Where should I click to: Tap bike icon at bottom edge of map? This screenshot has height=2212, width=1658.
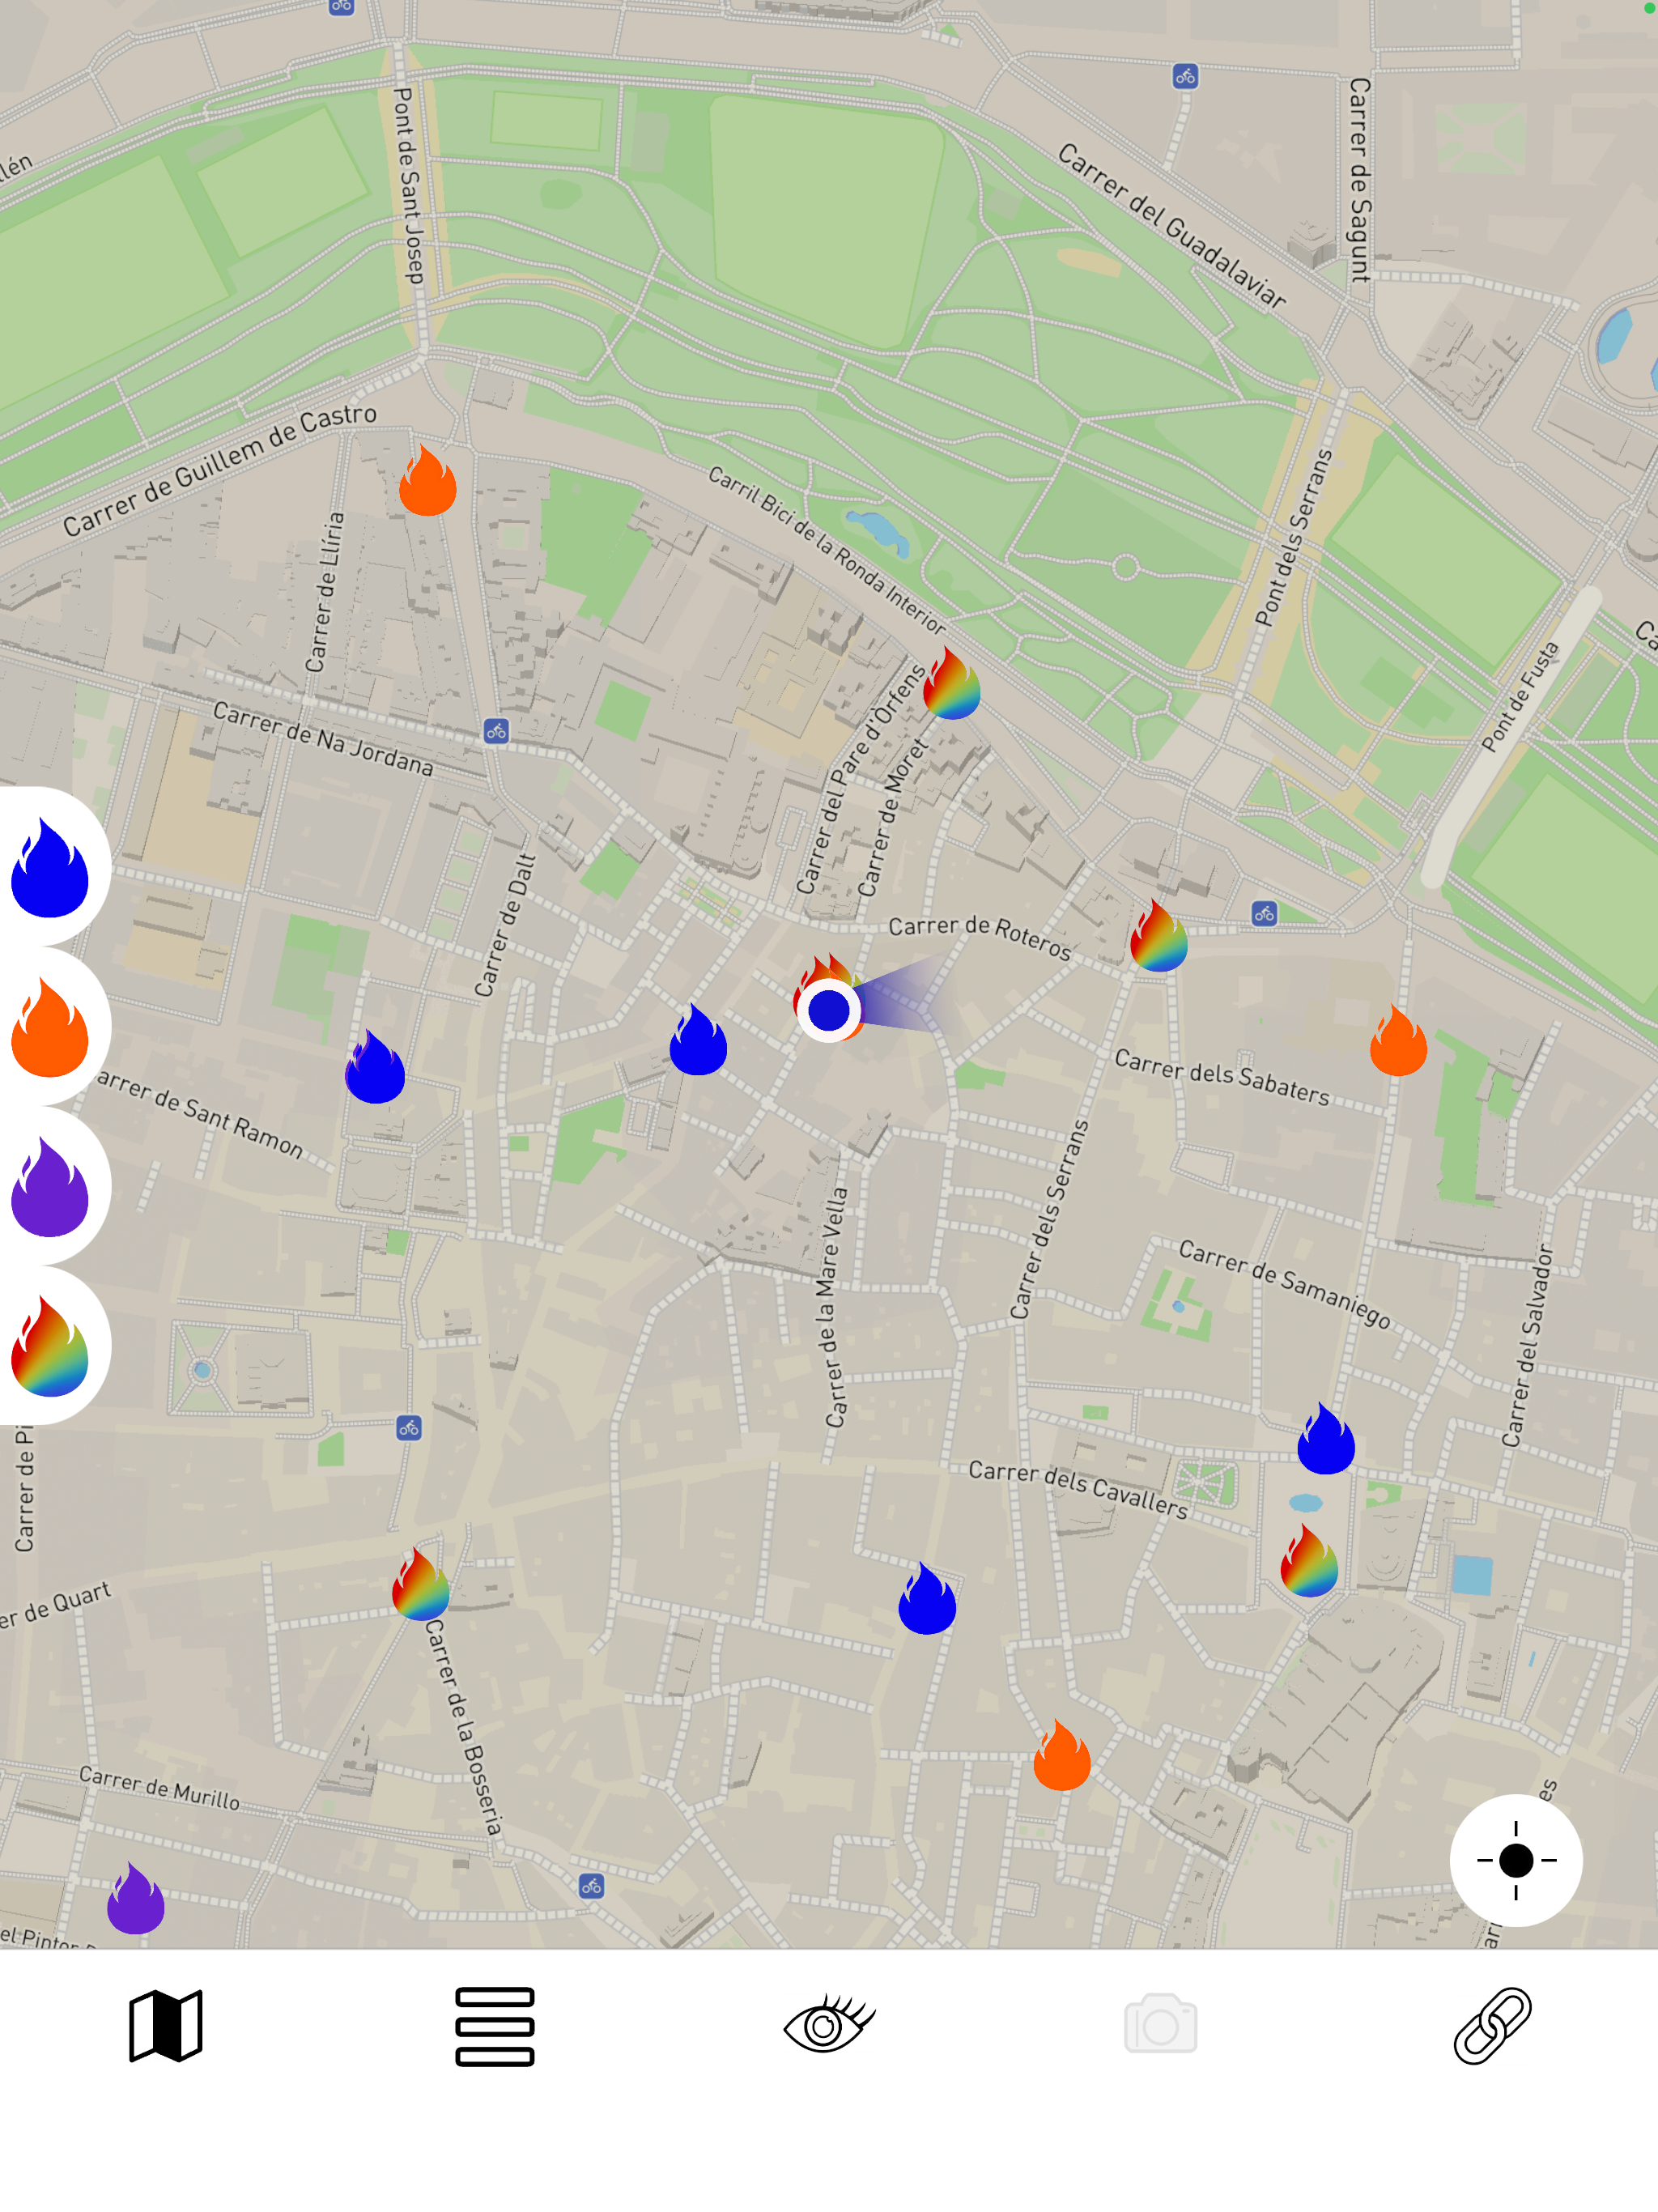tap(591, 1886)
